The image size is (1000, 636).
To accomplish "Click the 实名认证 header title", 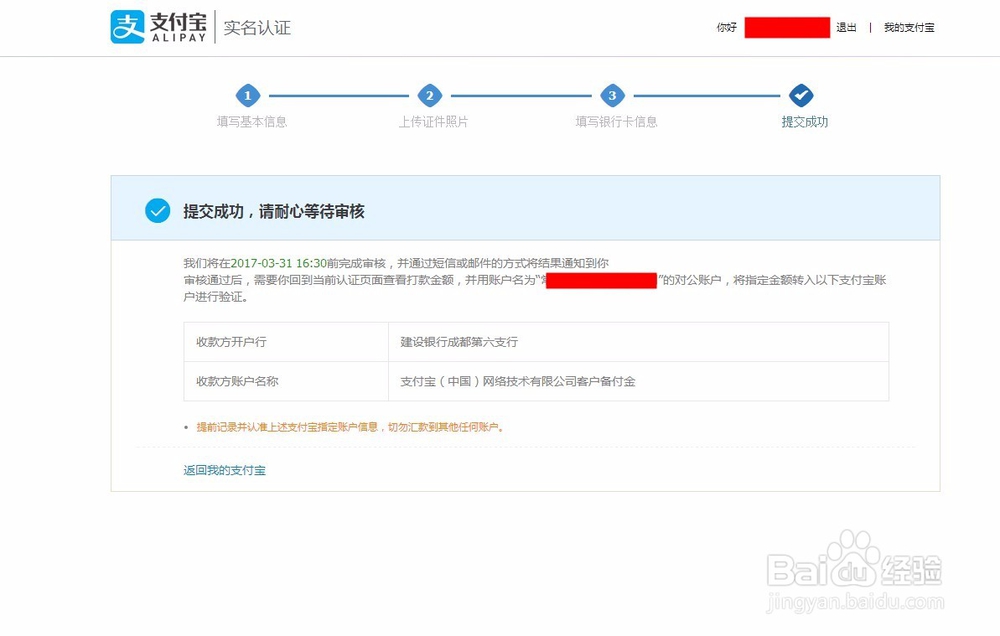I will pos(257,27).
